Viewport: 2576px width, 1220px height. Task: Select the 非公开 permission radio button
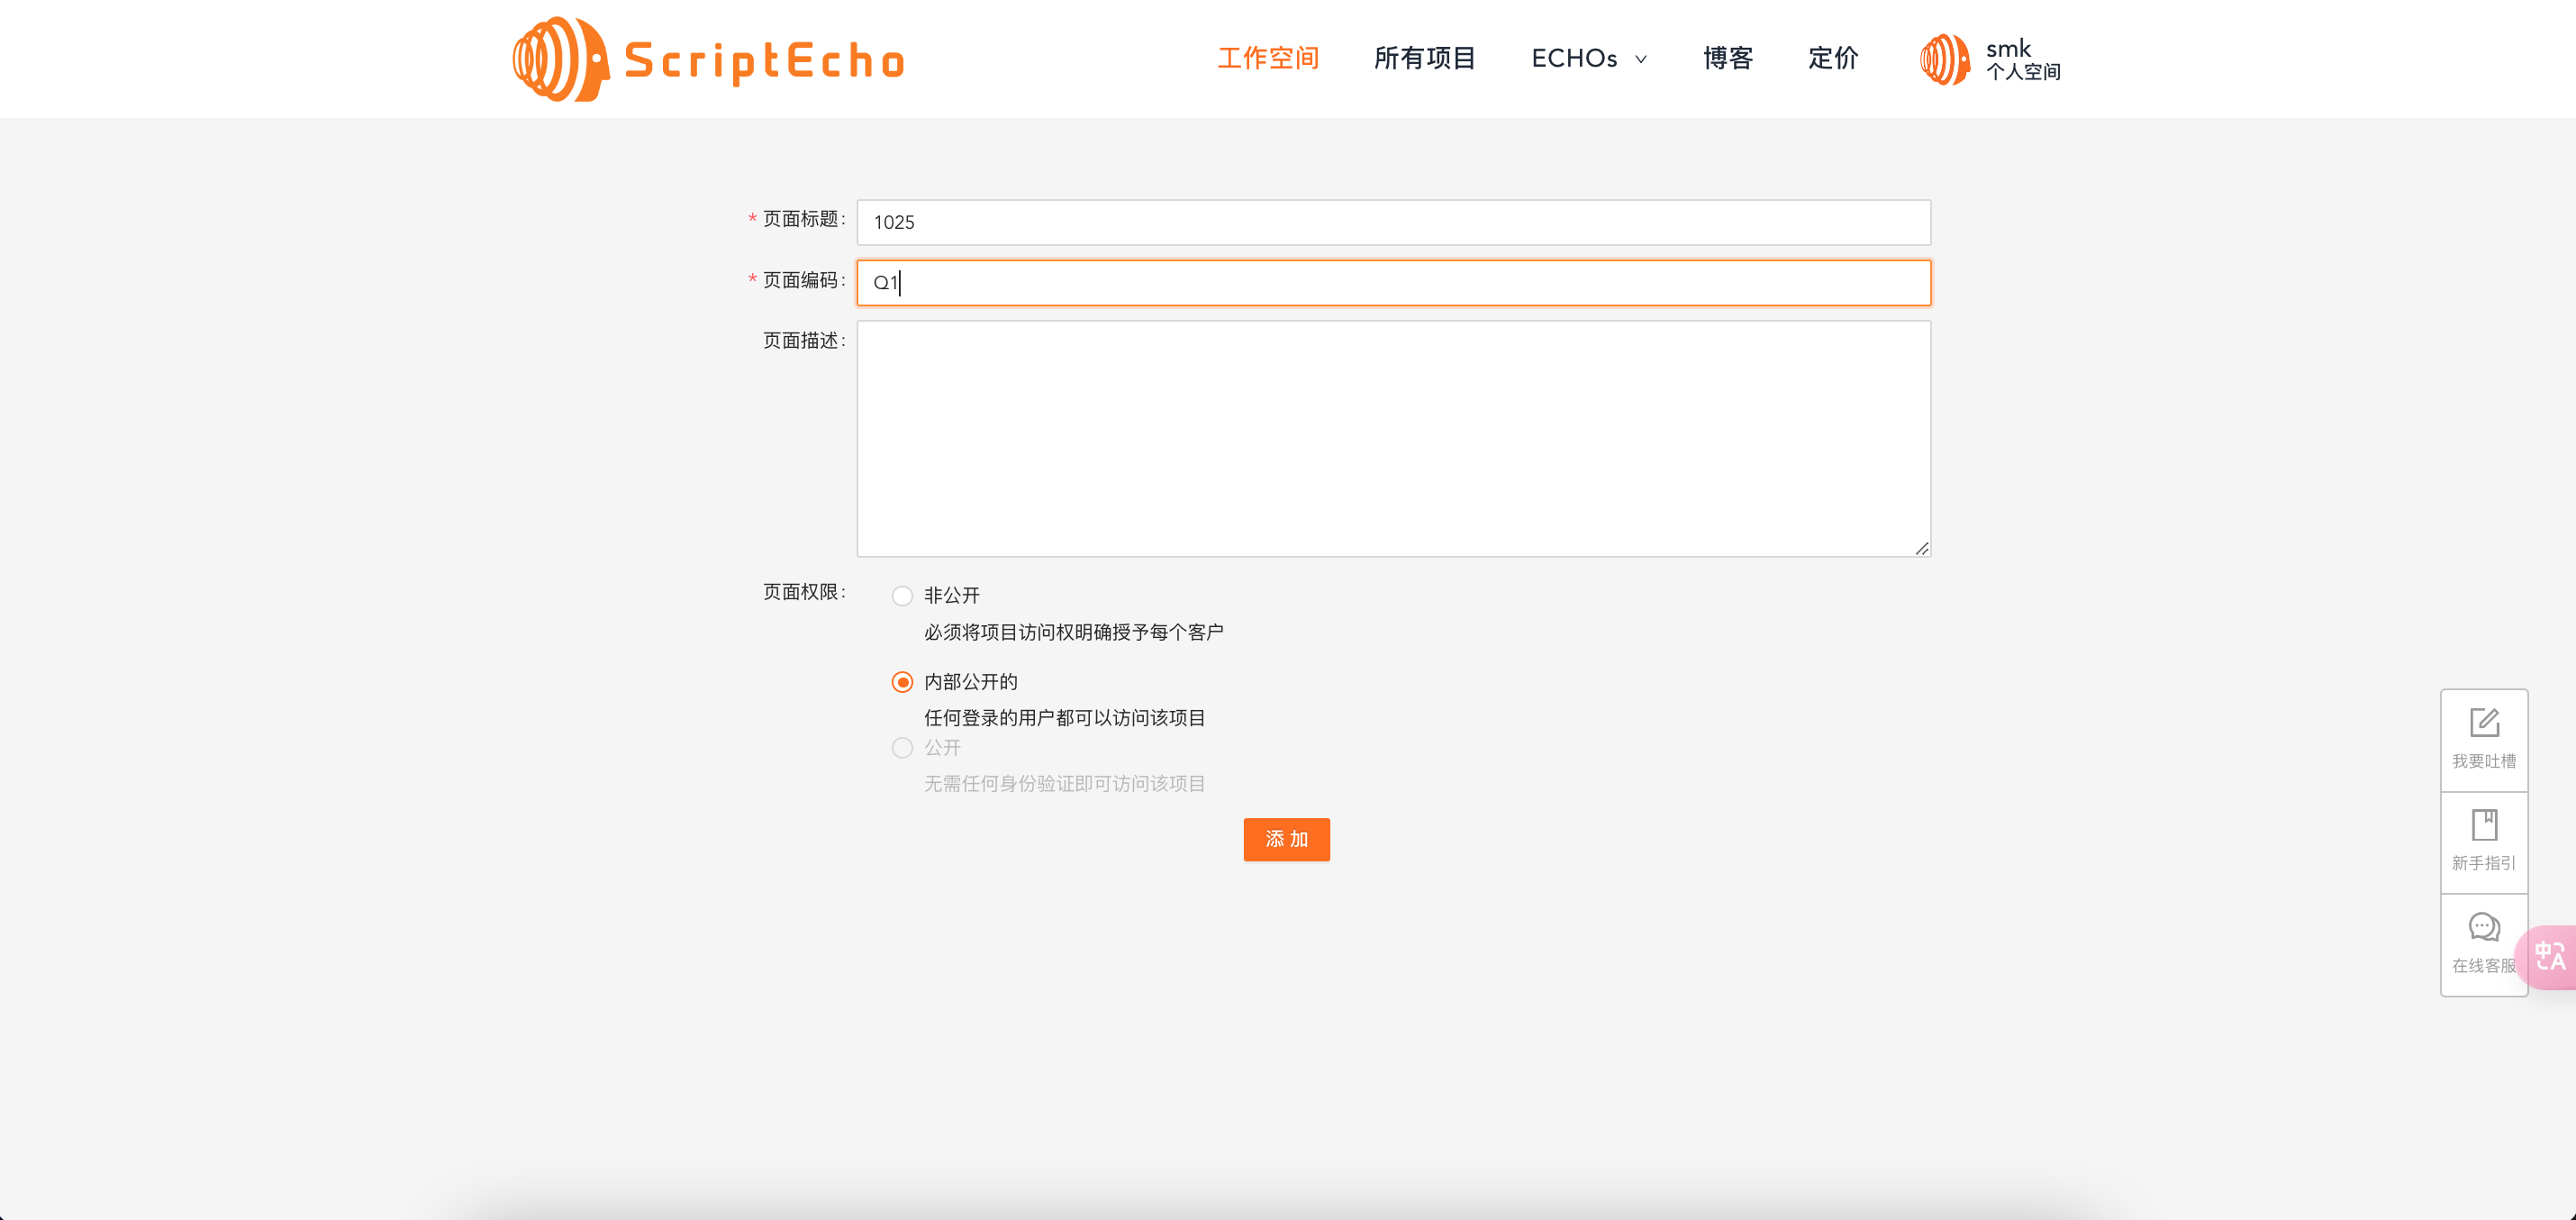[902, 596]
